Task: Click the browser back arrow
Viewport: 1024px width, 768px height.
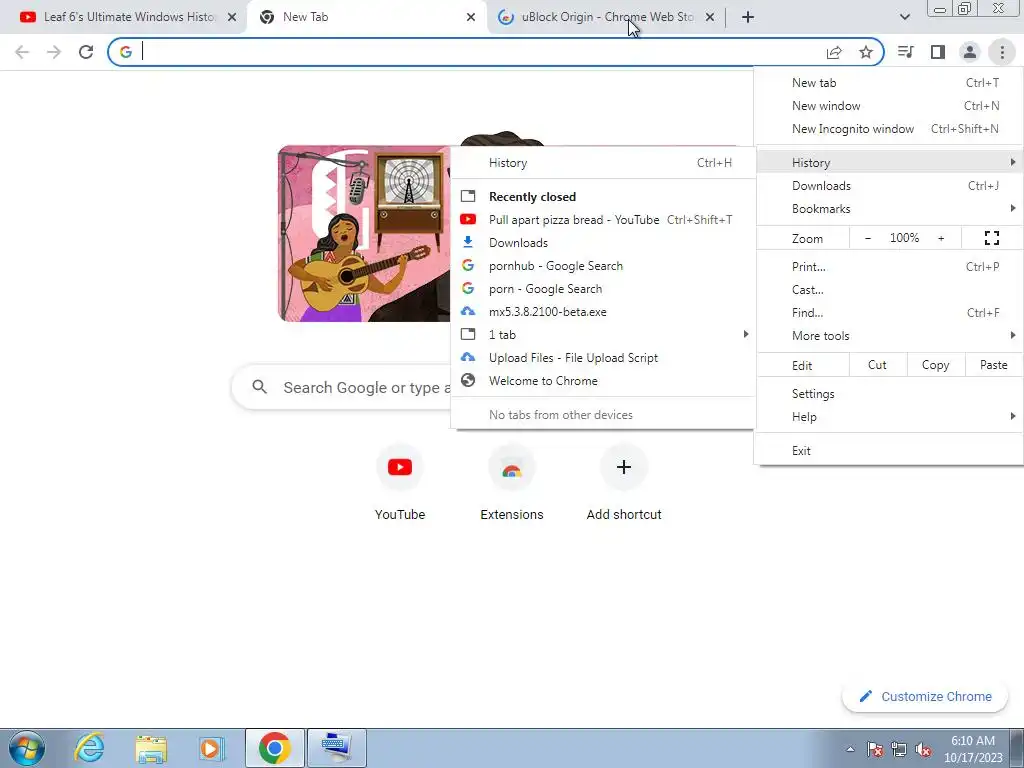Action: [x=22, y=52]
